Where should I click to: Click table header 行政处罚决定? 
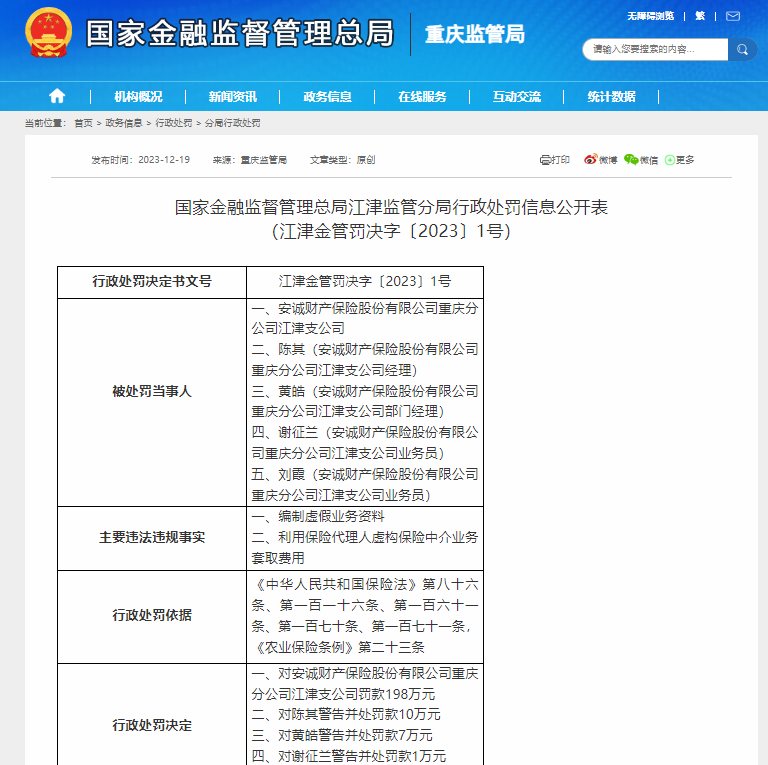pyautogui.click(x=152, y=725)
